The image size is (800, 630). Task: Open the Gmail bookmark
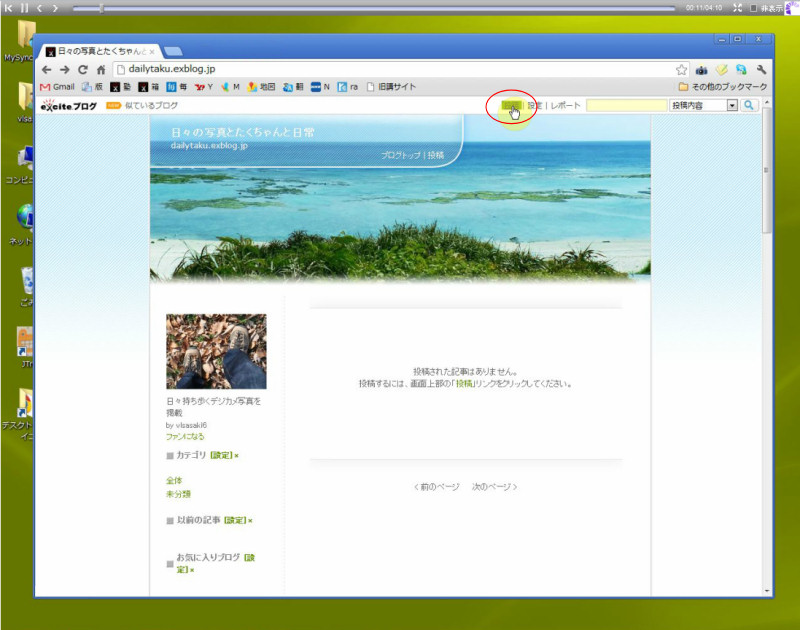pos(57,87)
